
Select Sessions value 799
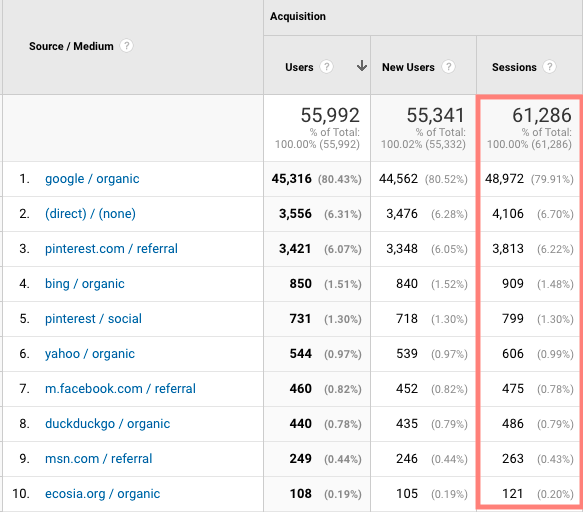click(513, 319)
